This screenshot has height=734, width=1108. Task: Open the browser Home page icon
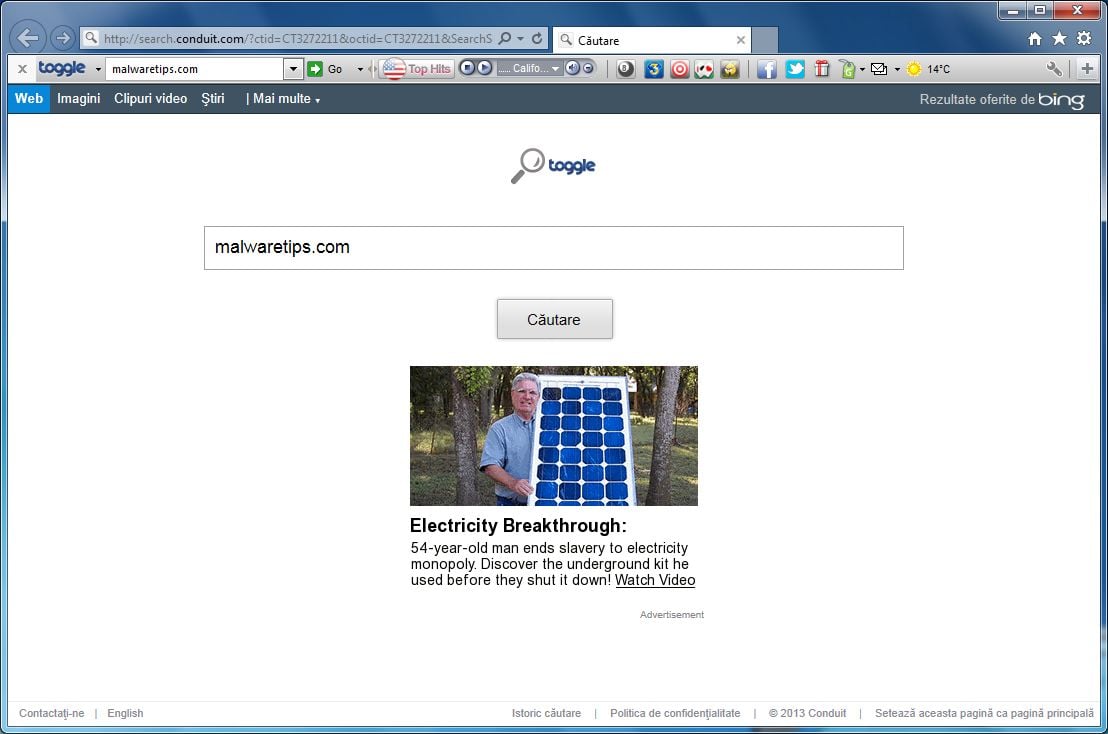point(1035,39)
